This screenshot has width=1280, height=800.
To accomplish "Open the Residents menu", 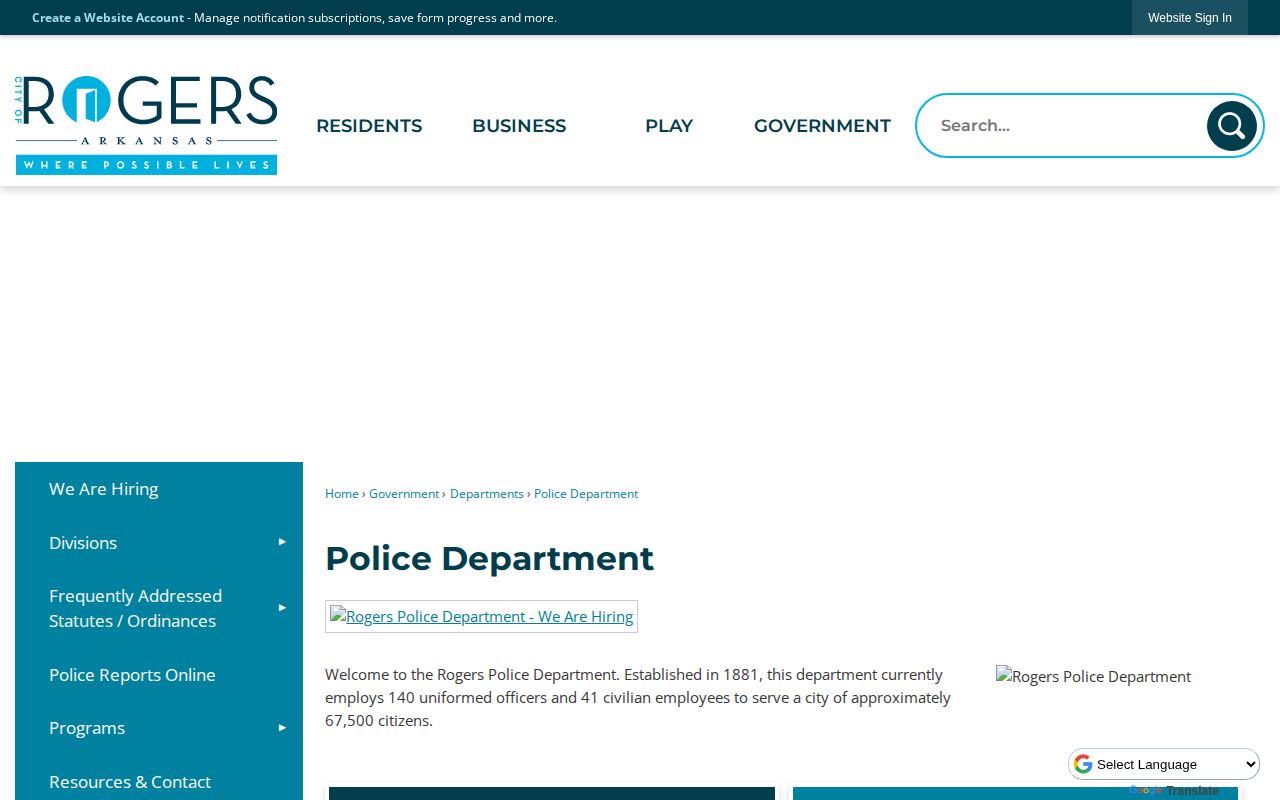I will tap(369, 126).
